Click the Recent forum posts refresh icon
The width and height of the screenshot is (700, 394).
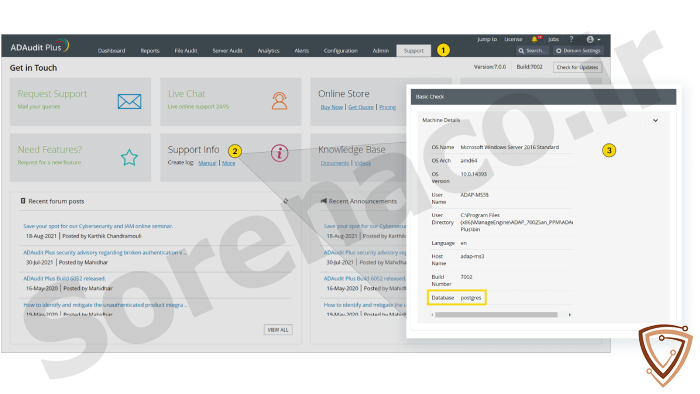[286, 201]
